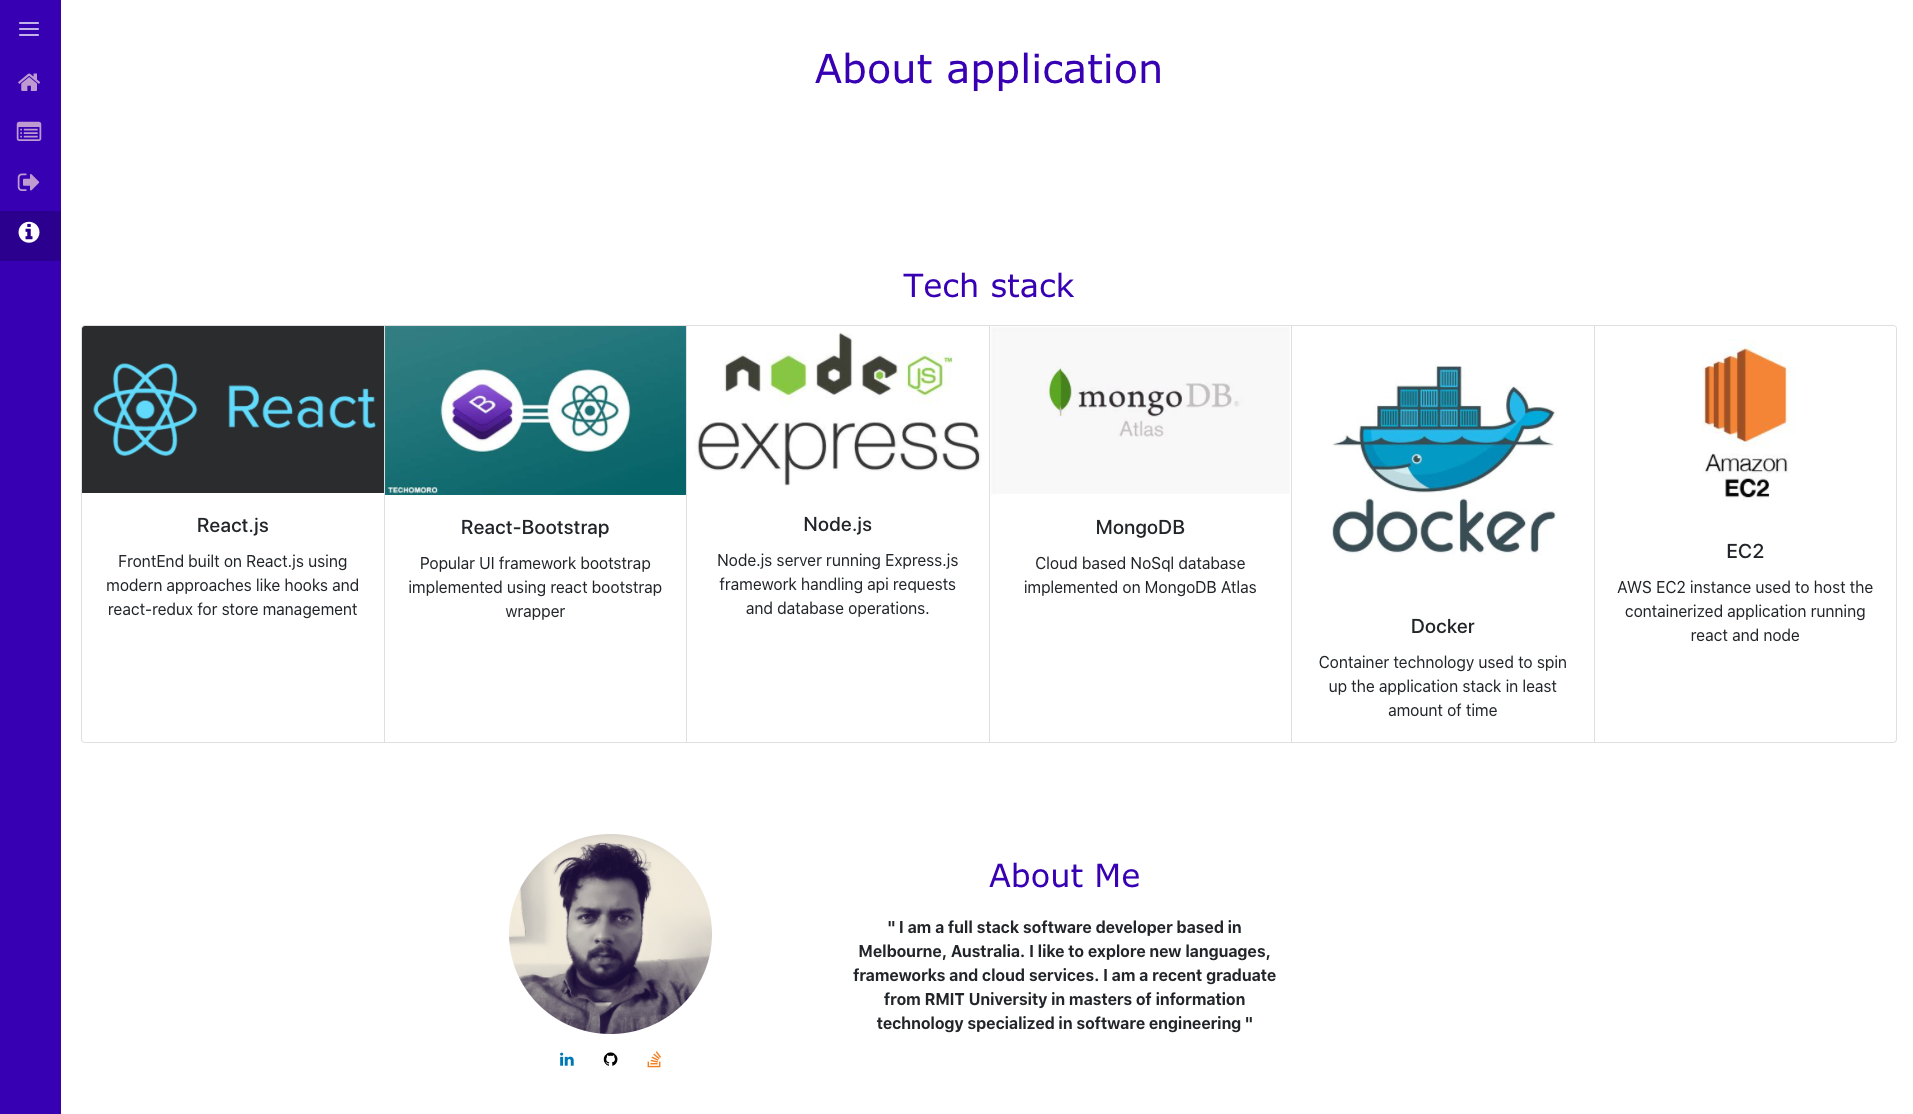The image size is (1913, 1114).
Task: Click the About application heading
Action: click(x=988, y=69)
